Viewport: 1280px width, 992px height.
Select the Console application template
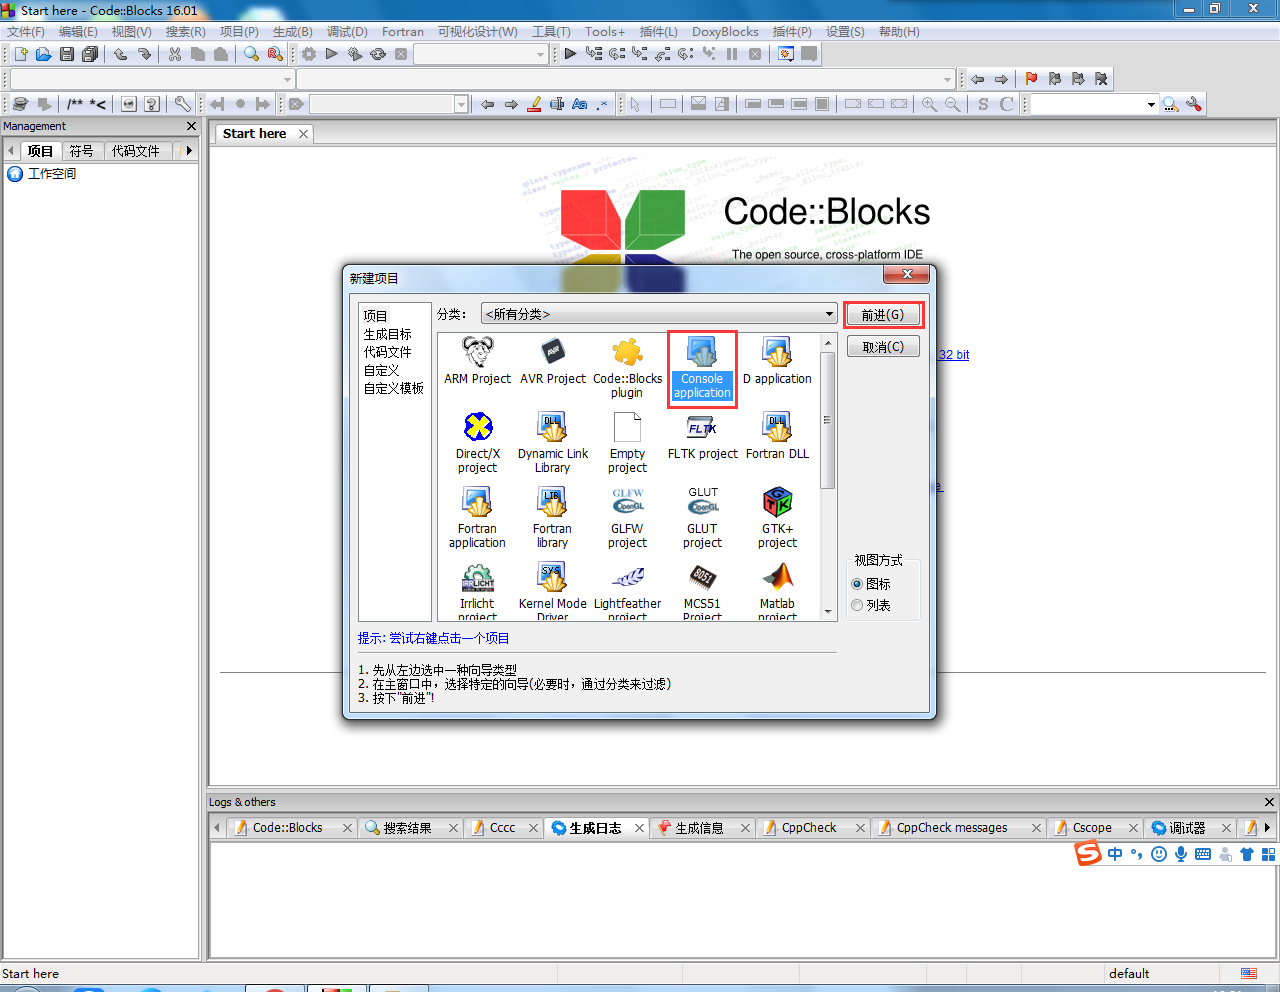(702, 368)
